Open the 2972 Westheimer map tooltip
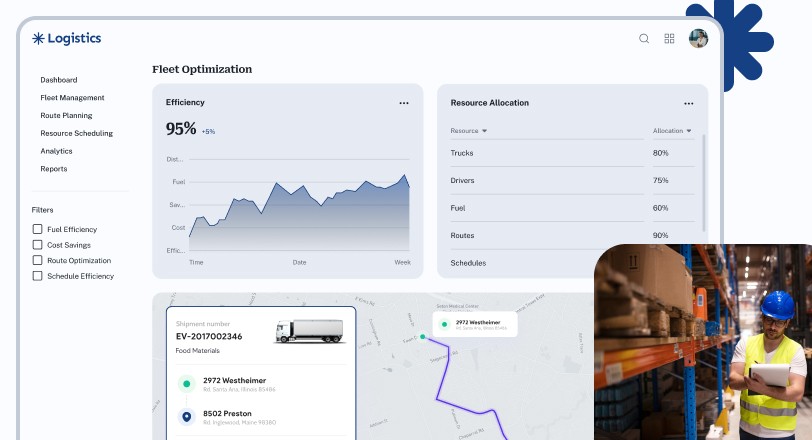Screen dimensions: 812x440 click(x=475, y=325)
